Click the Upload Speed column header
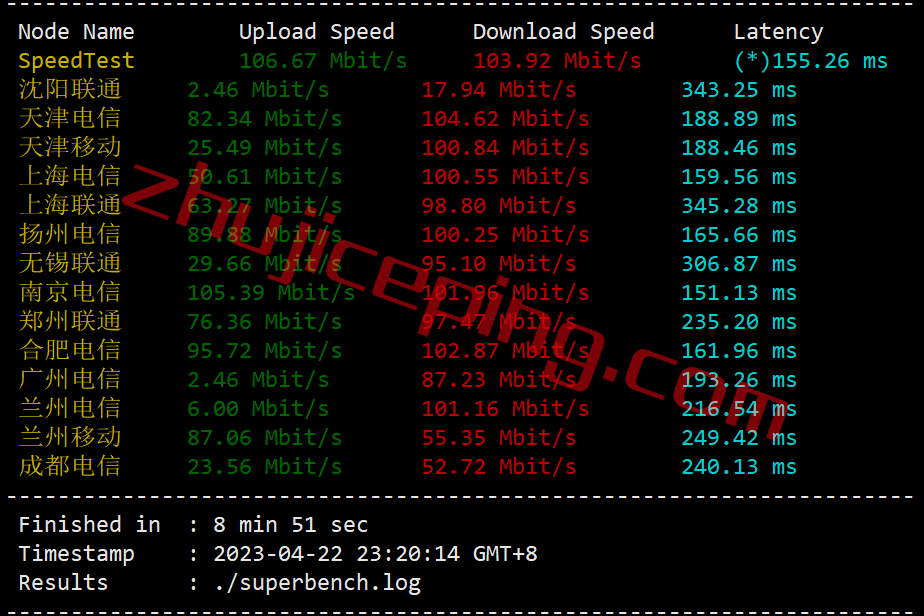This screenshot has width=924, height=616. [x=316, y=32]
